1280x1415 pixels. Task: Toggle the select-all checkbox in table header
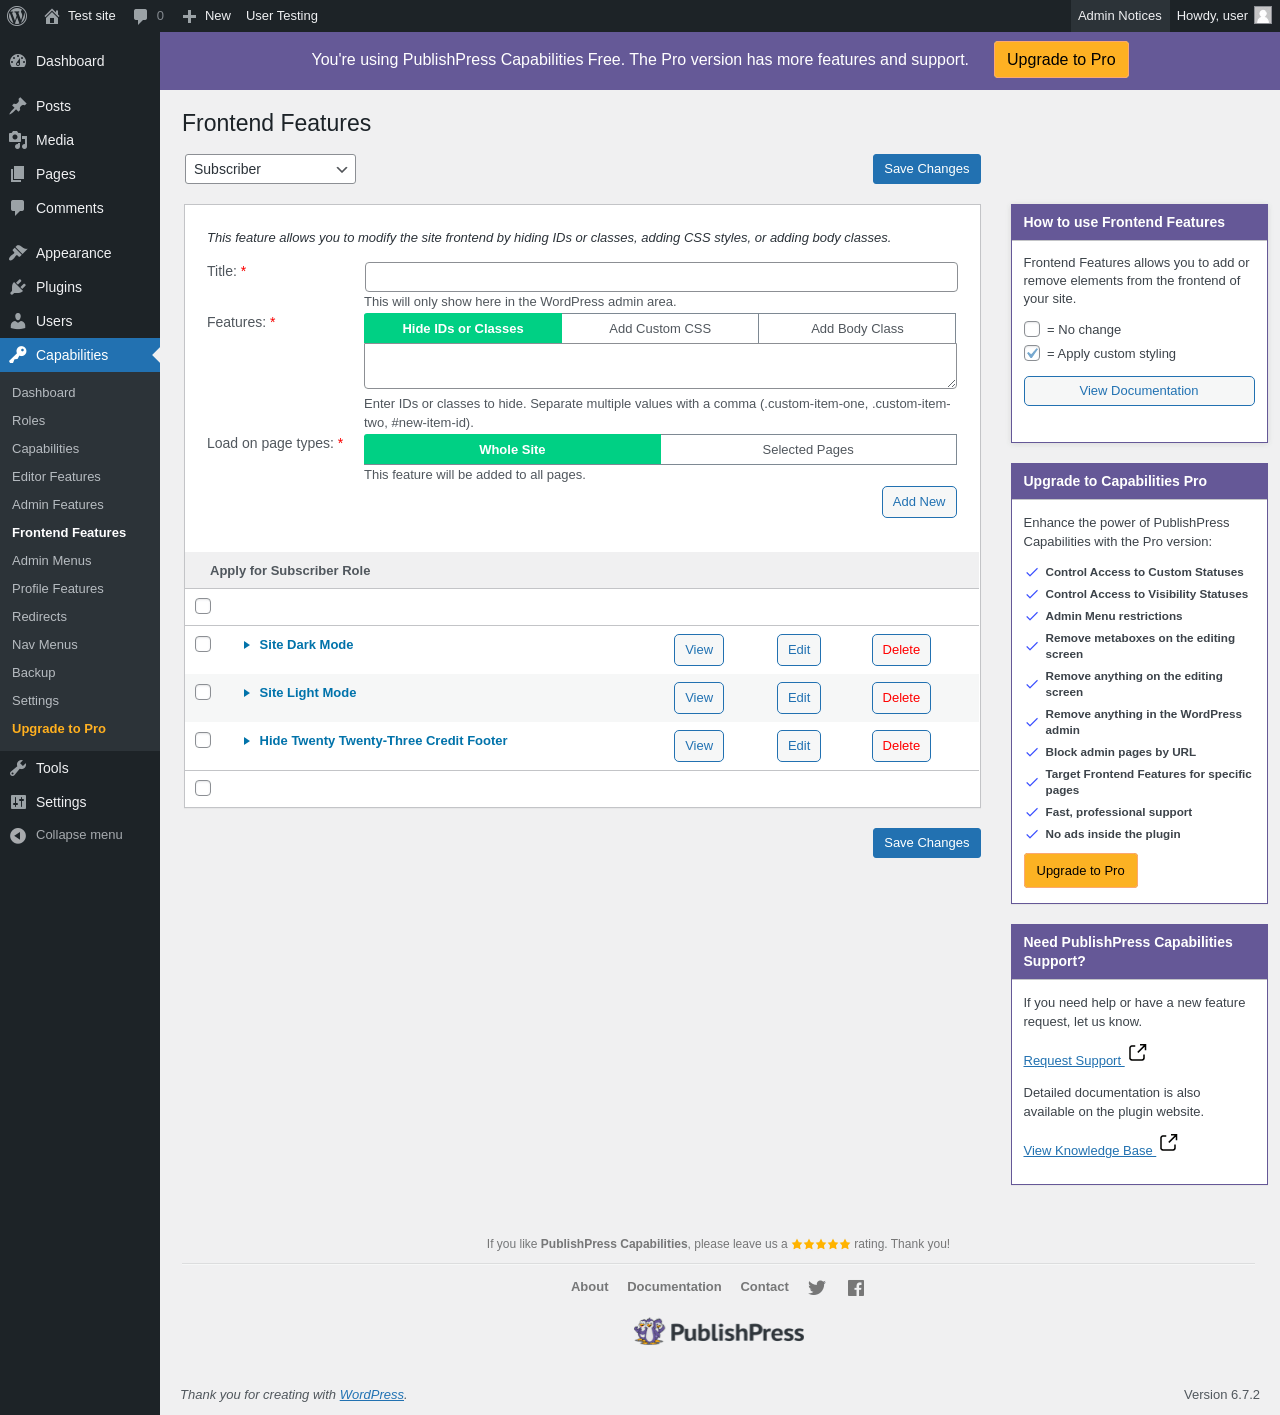203,606
